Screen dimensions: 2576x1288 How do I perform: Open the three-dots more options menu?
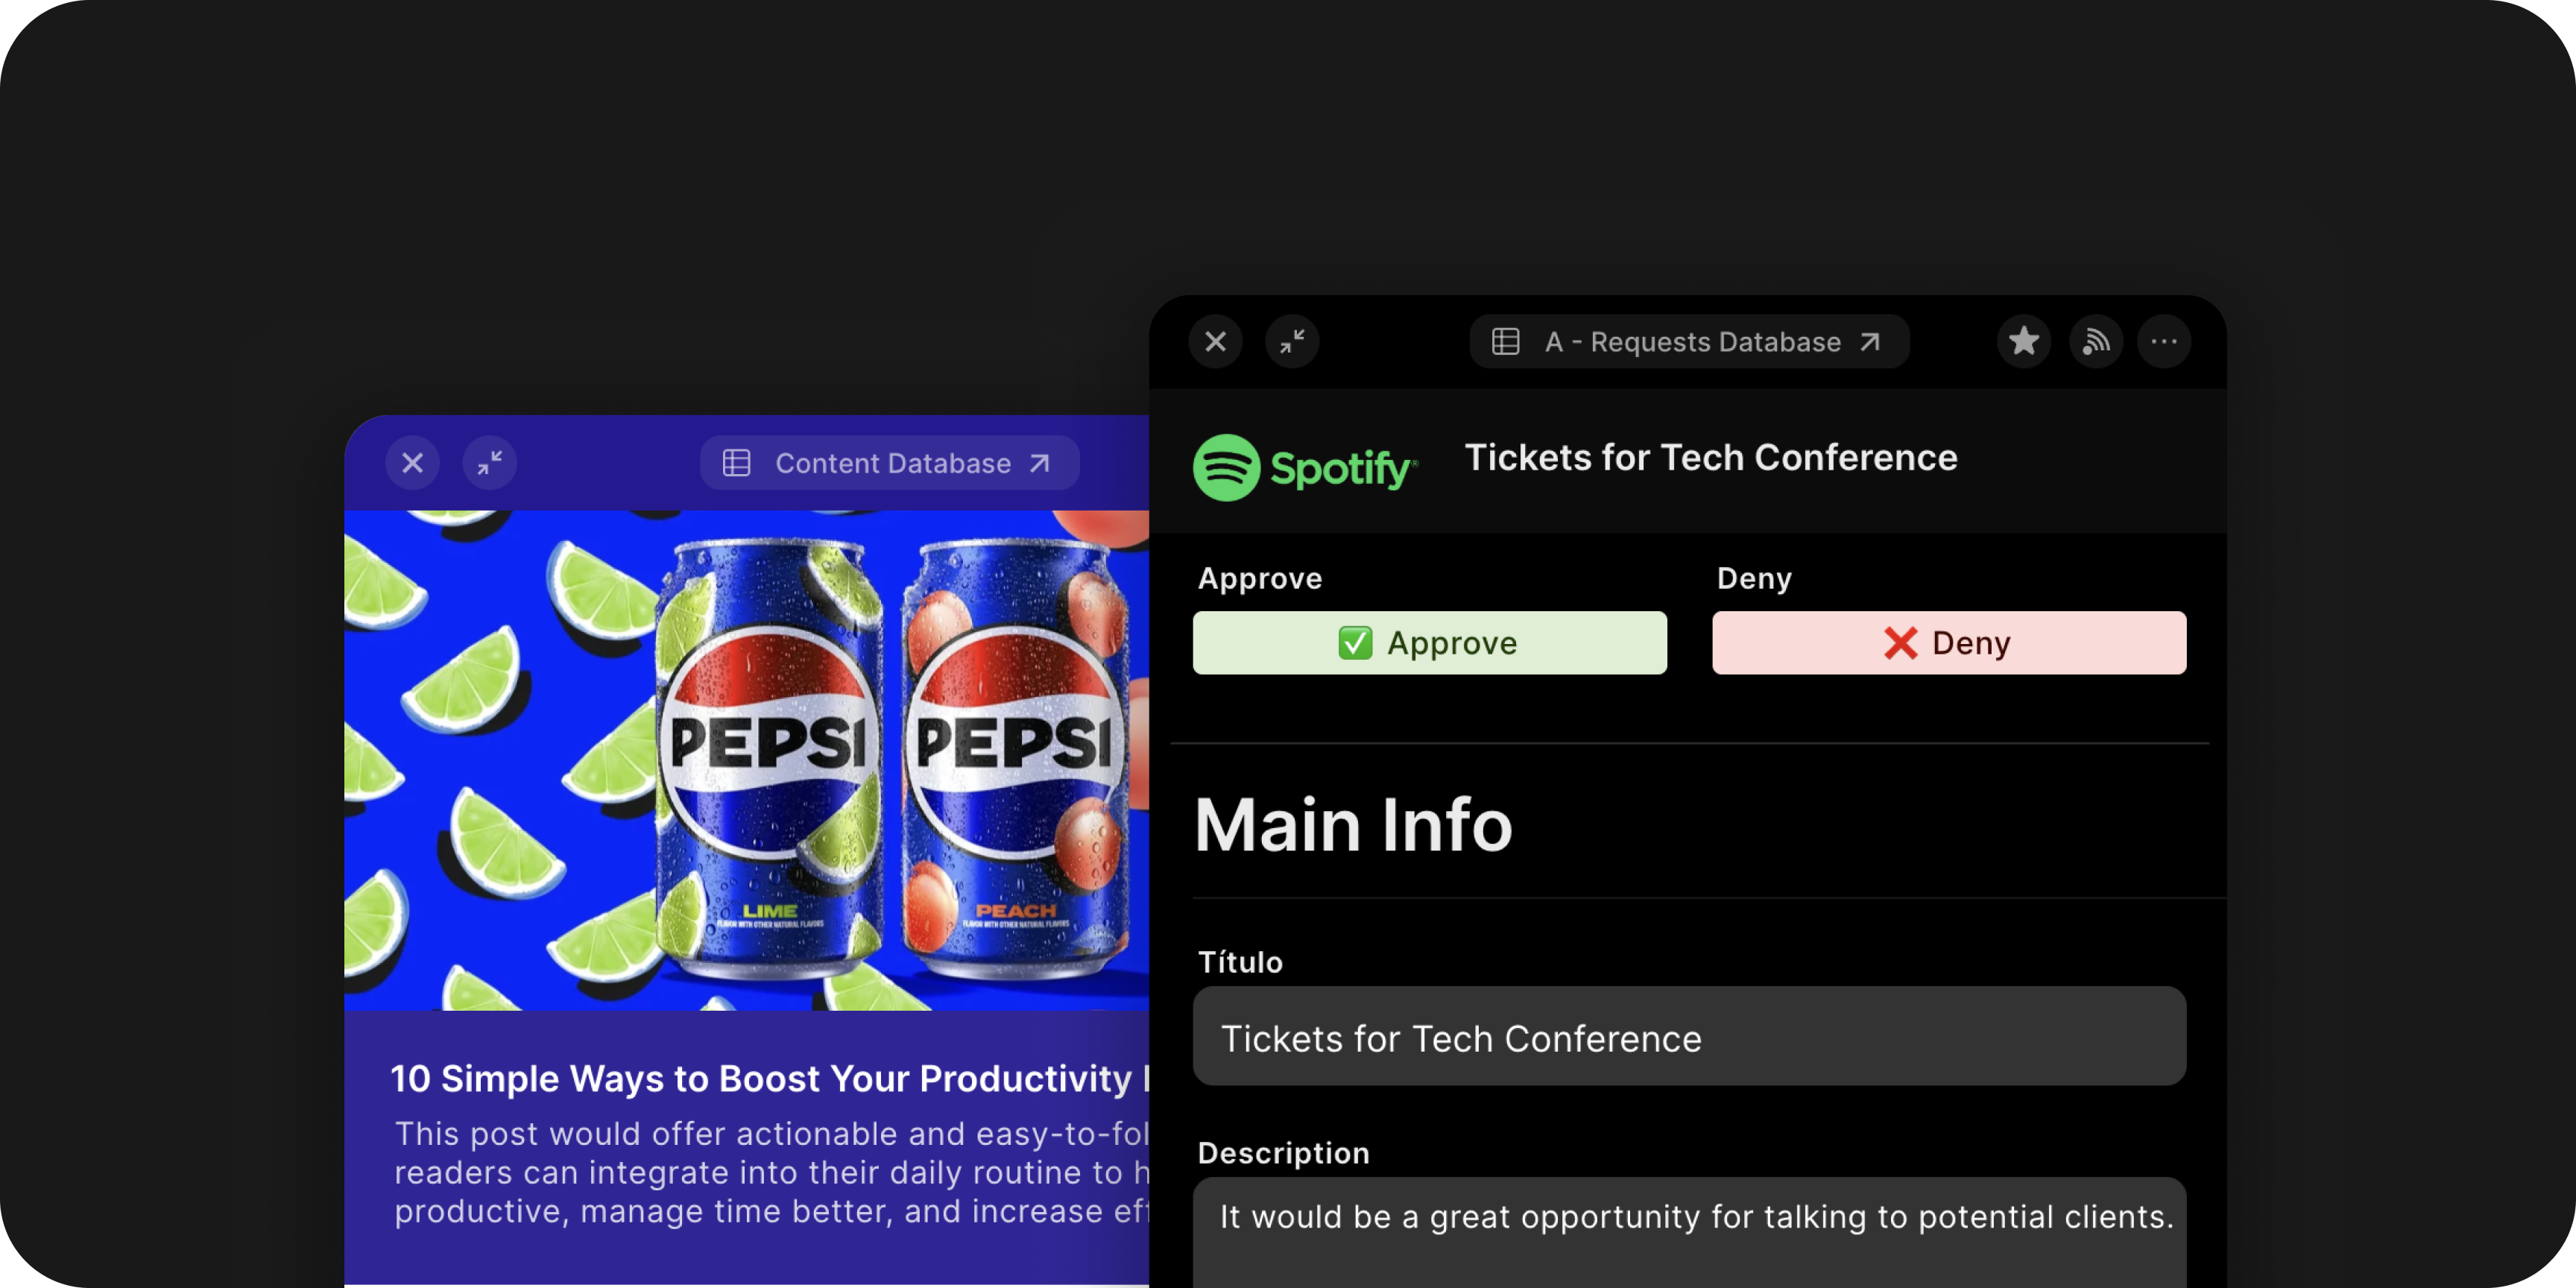click(x=2164, y=342)
